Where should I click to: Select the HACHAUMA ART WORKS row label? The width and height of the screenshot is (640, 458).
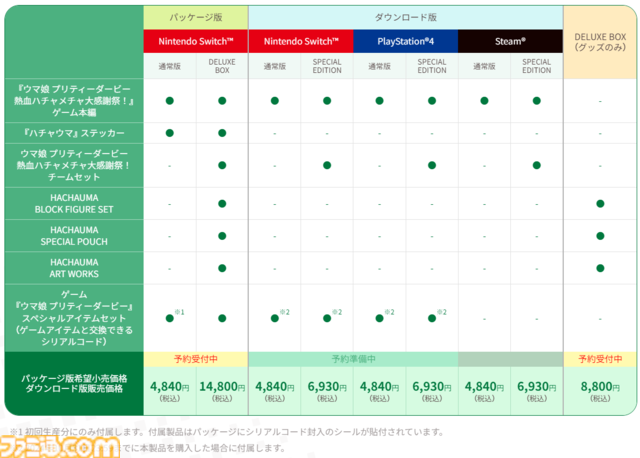coord(74,268)
